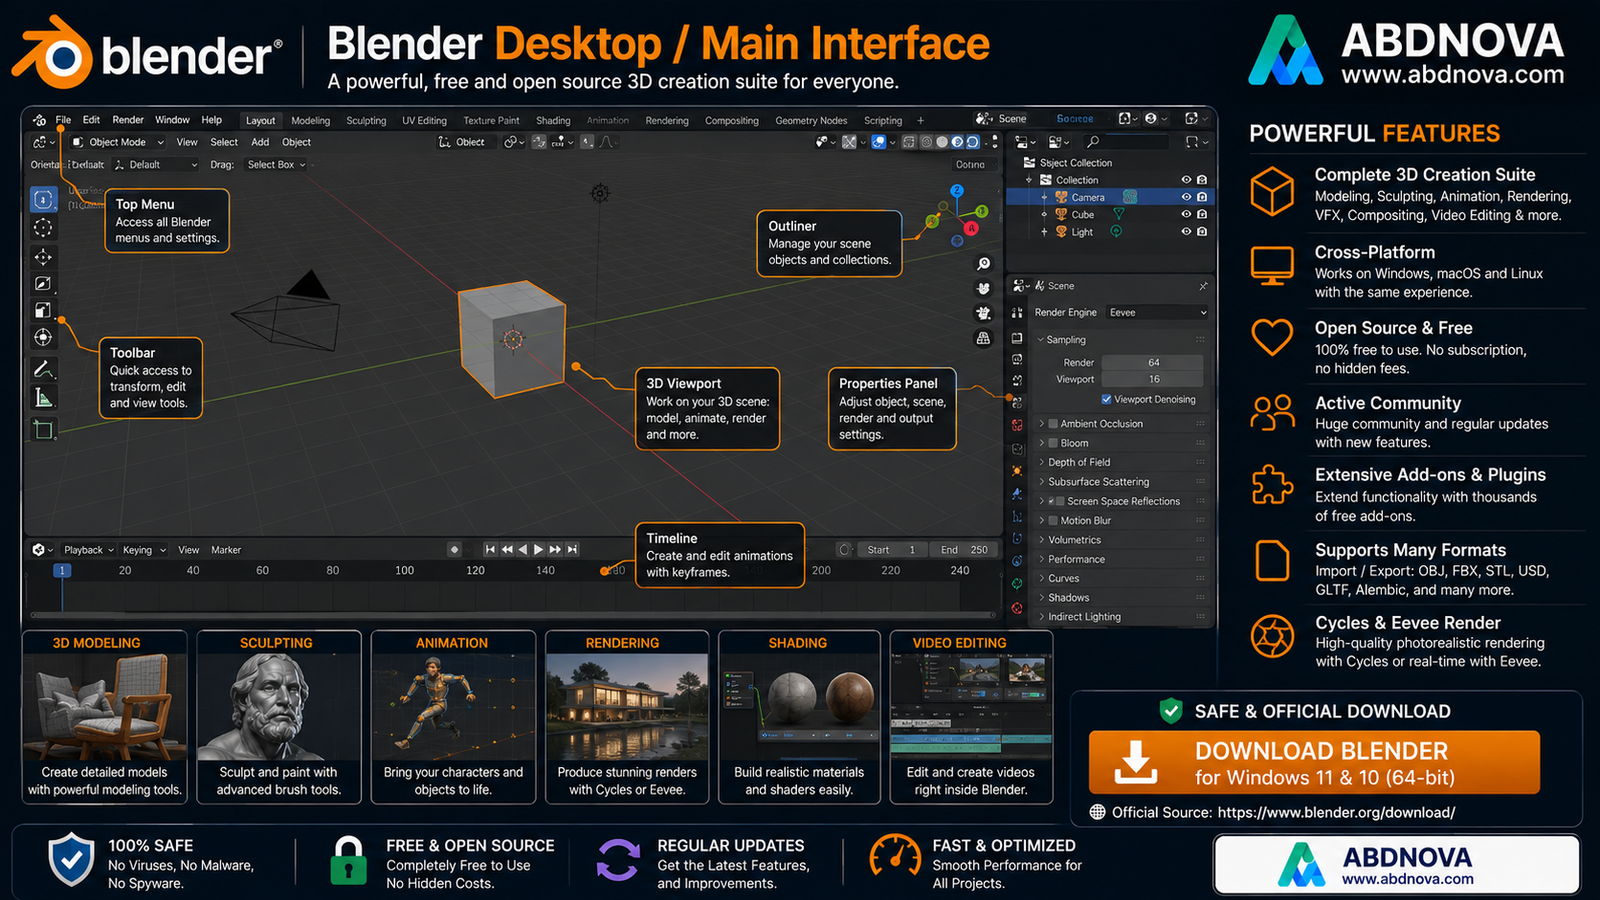Toggle Collection visibility eye icon
Image resolution: width=1600 pixels, height=900 pixels.
click(1186, 180)
